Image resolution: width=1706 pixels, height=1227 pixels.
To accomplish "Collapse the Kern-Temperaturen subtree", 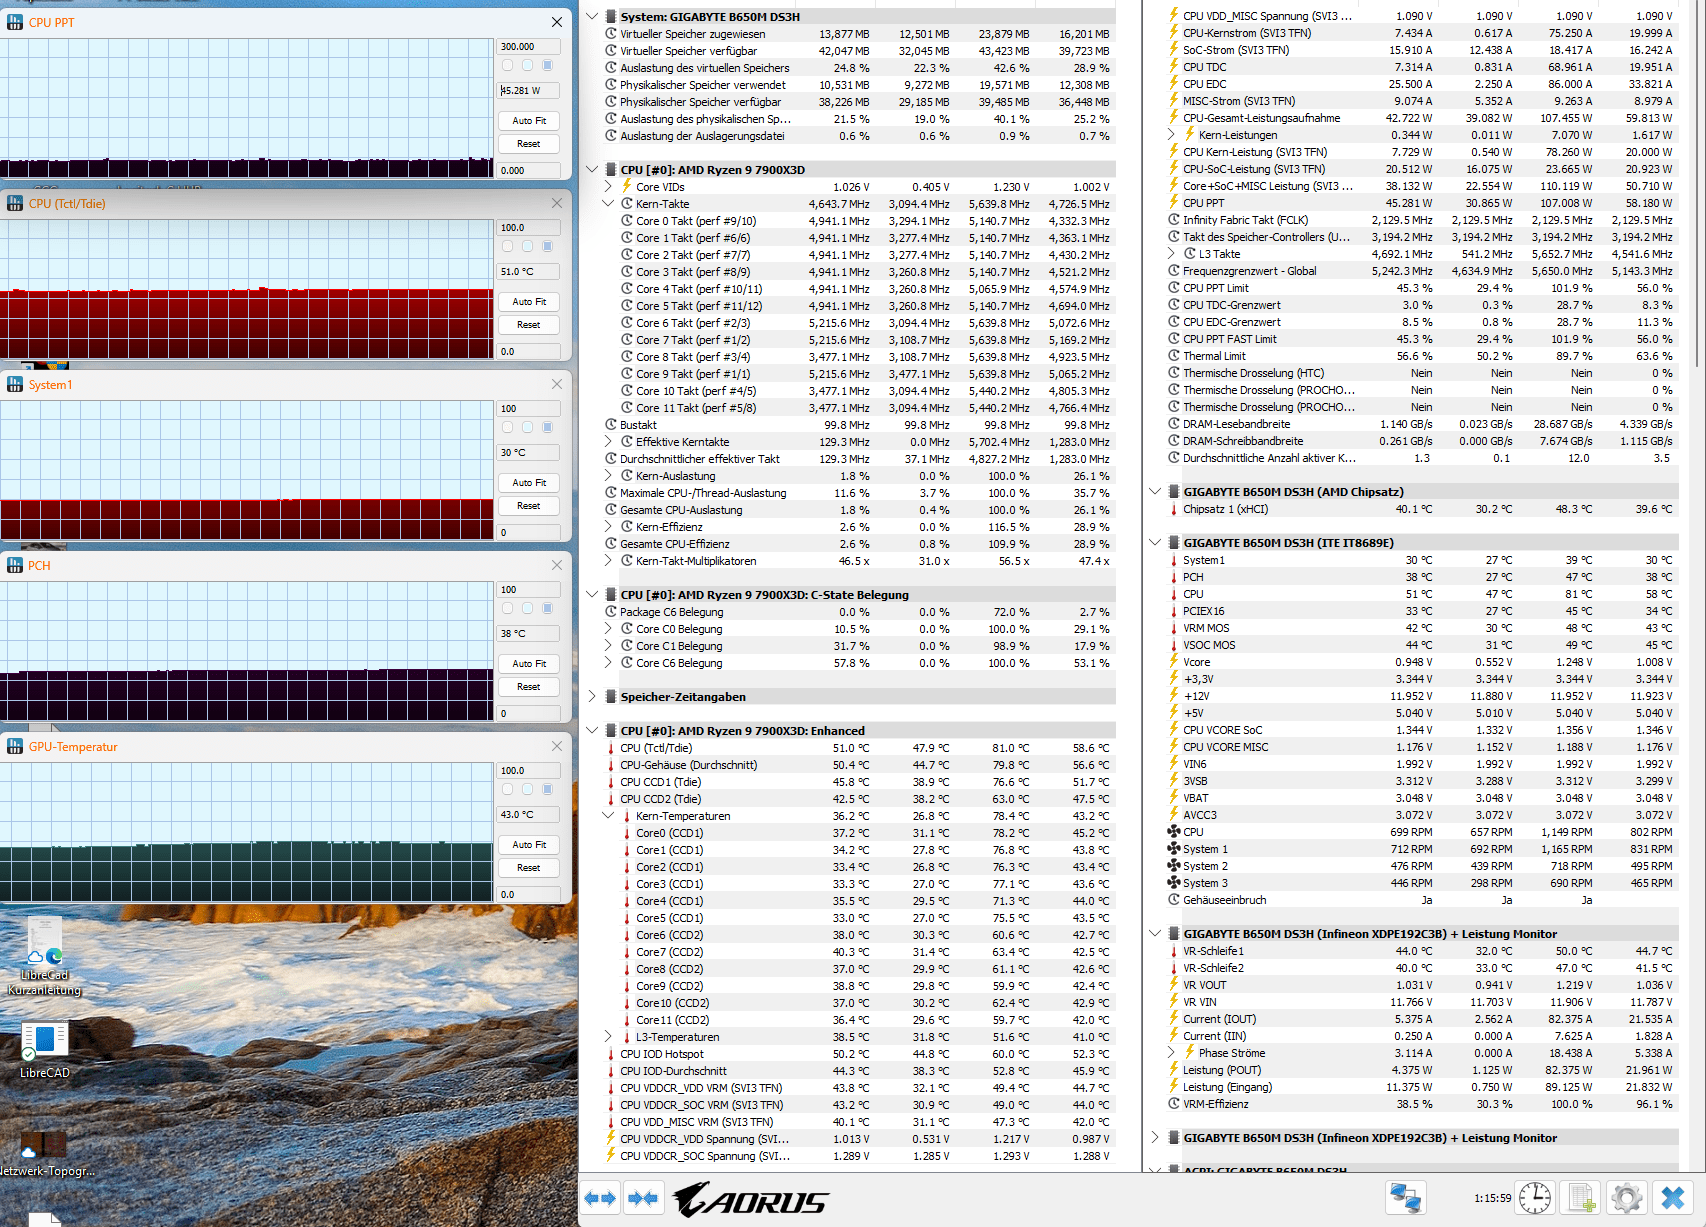I will (x=608, y=816).
